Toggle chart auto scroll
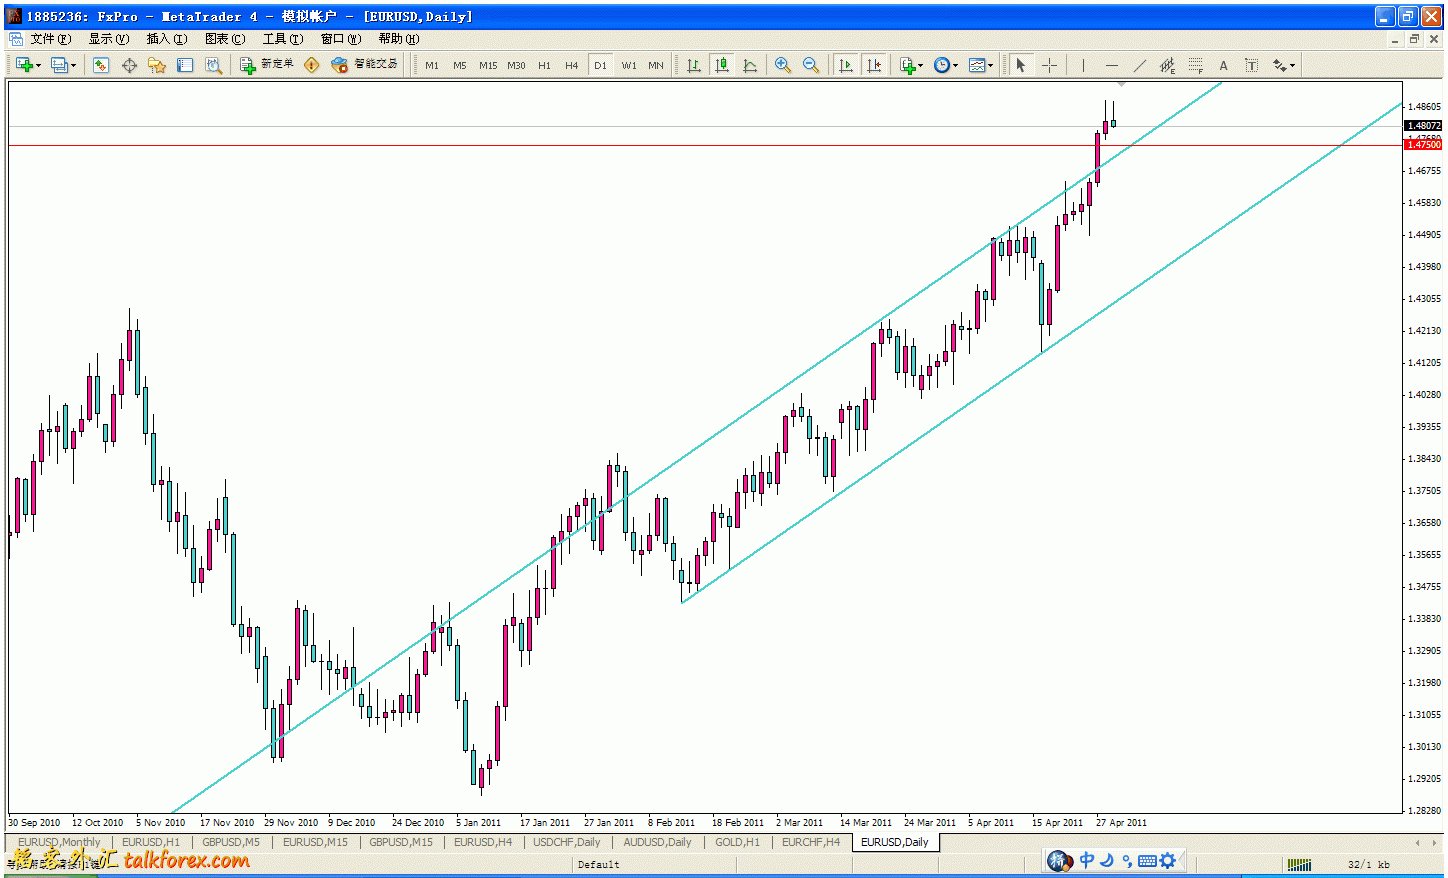The image size is (1448, 878). pyautogui.click(x=846, y=65)
